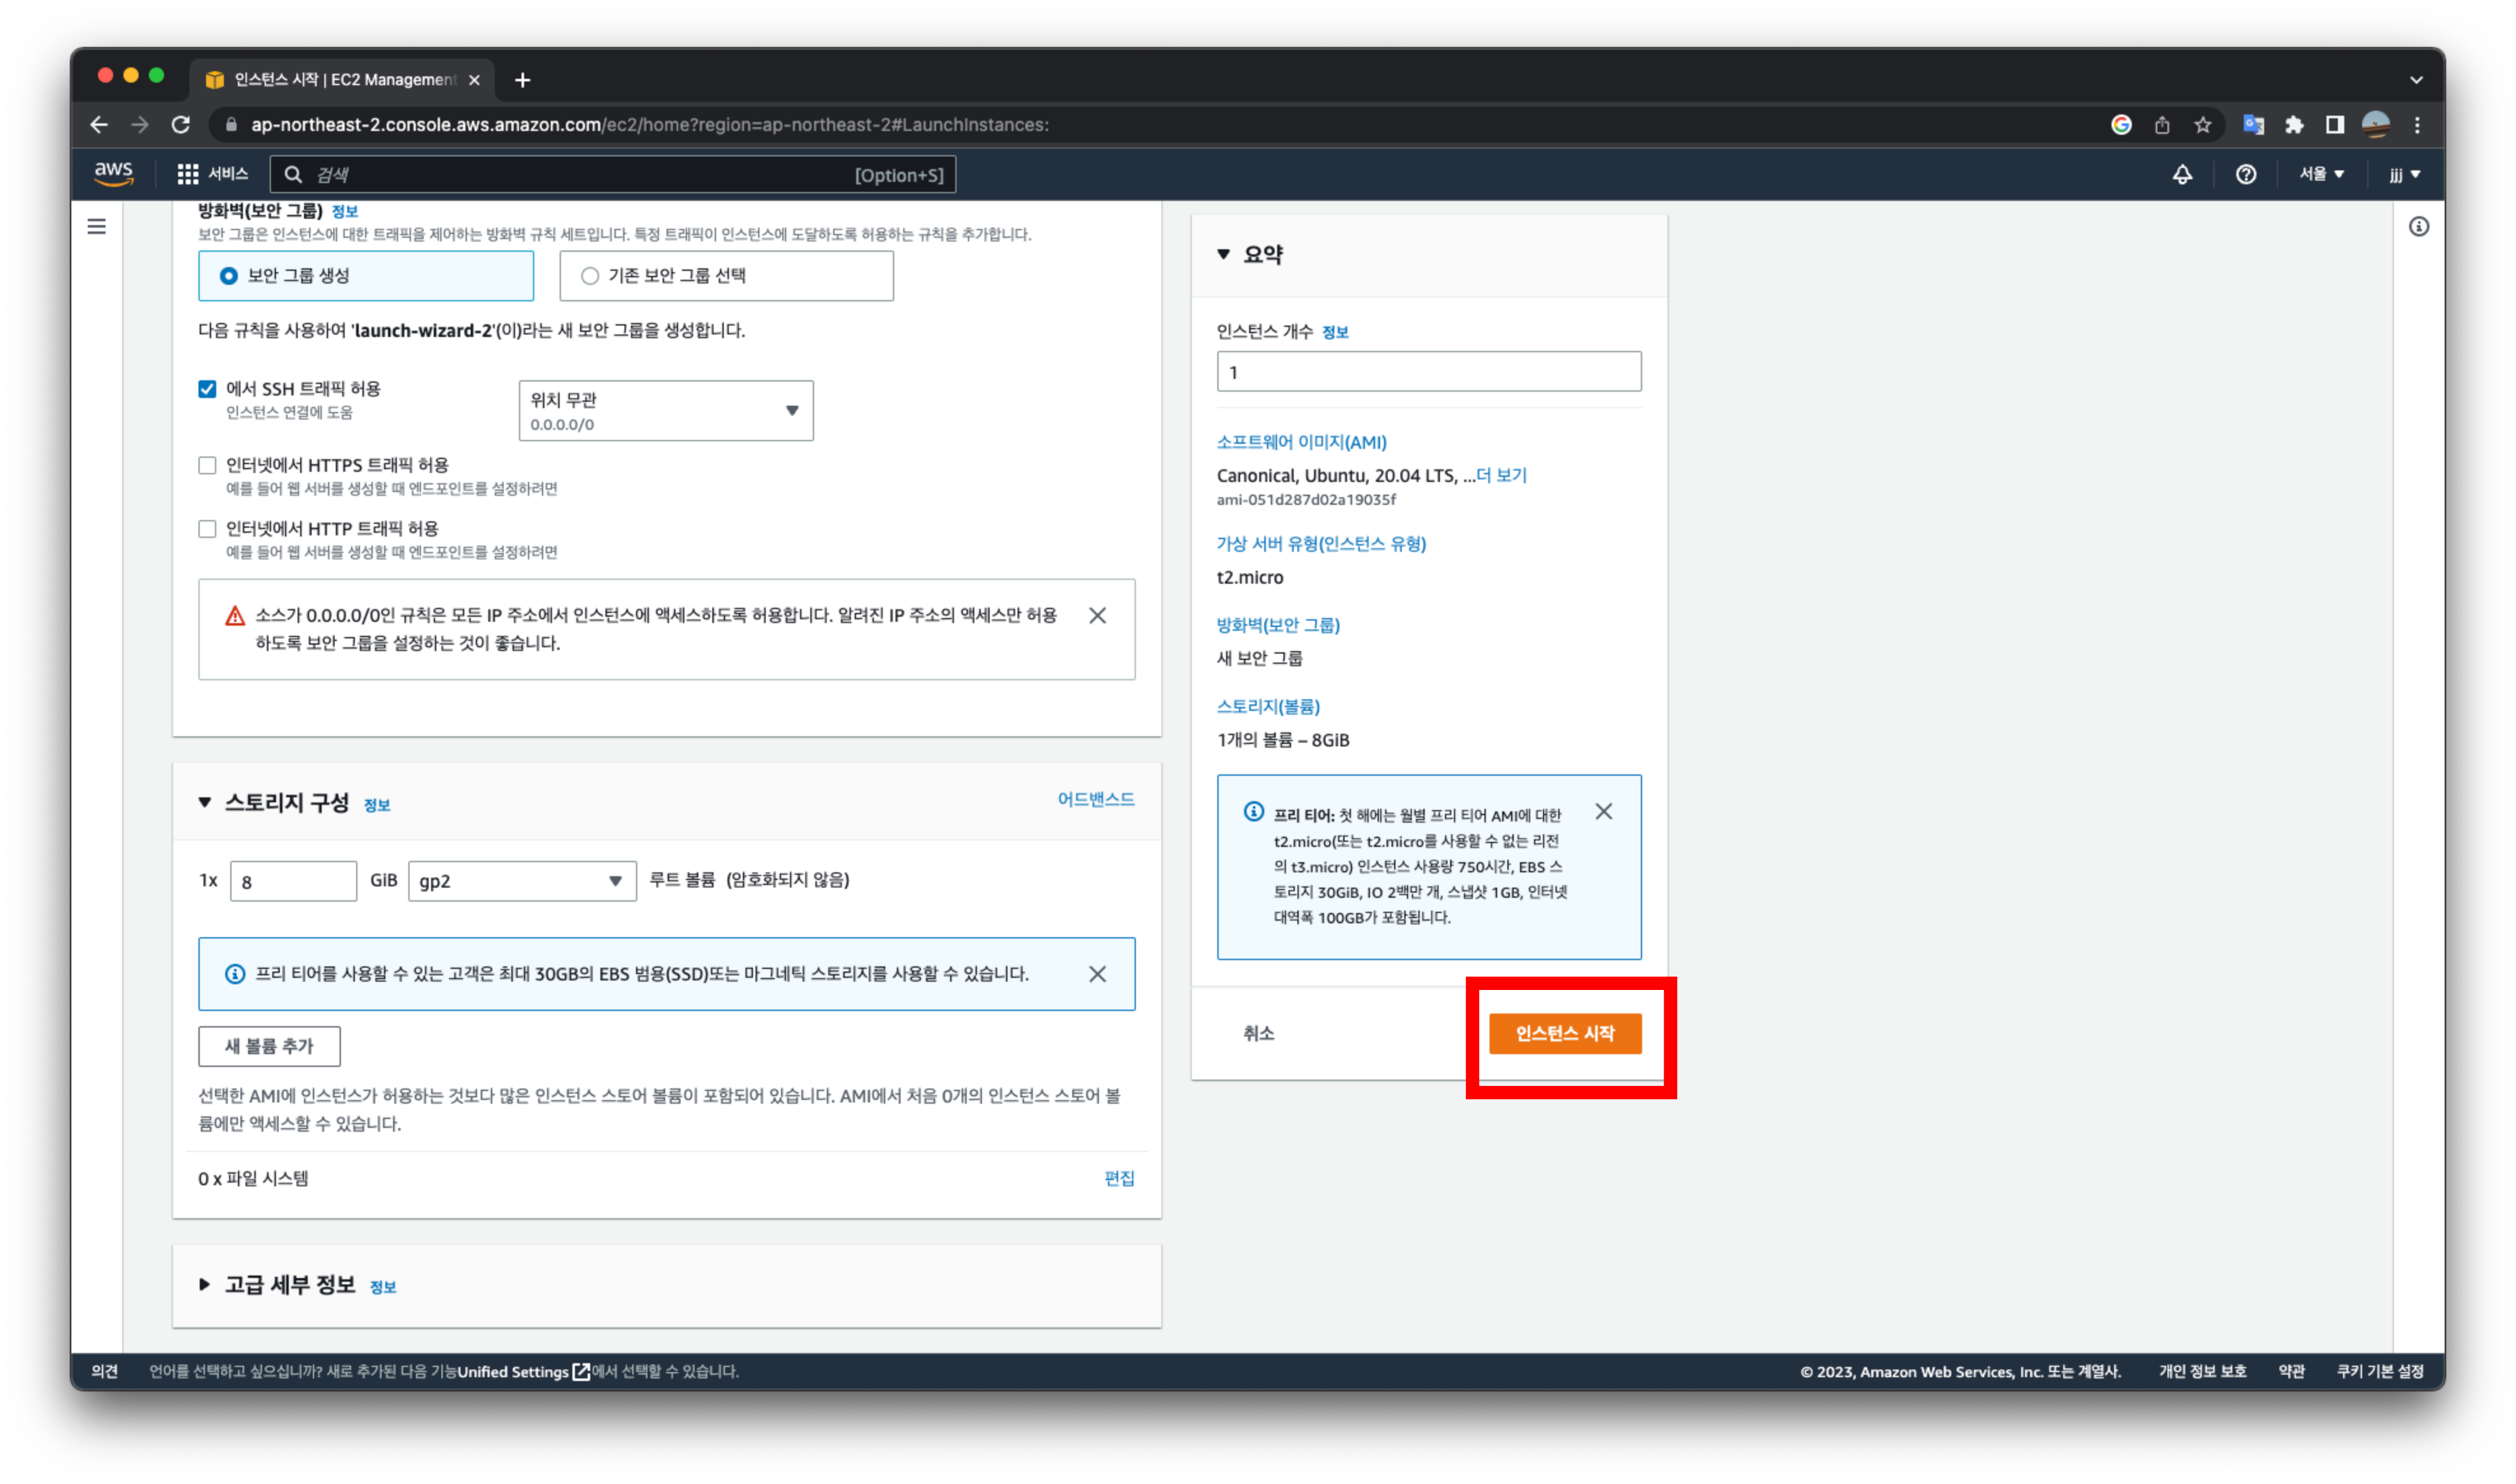Screen dimensions: 2516x1484
Task: Dismiss the 0.0.0.0/0 security warning alert
Action: (1097, 615)
